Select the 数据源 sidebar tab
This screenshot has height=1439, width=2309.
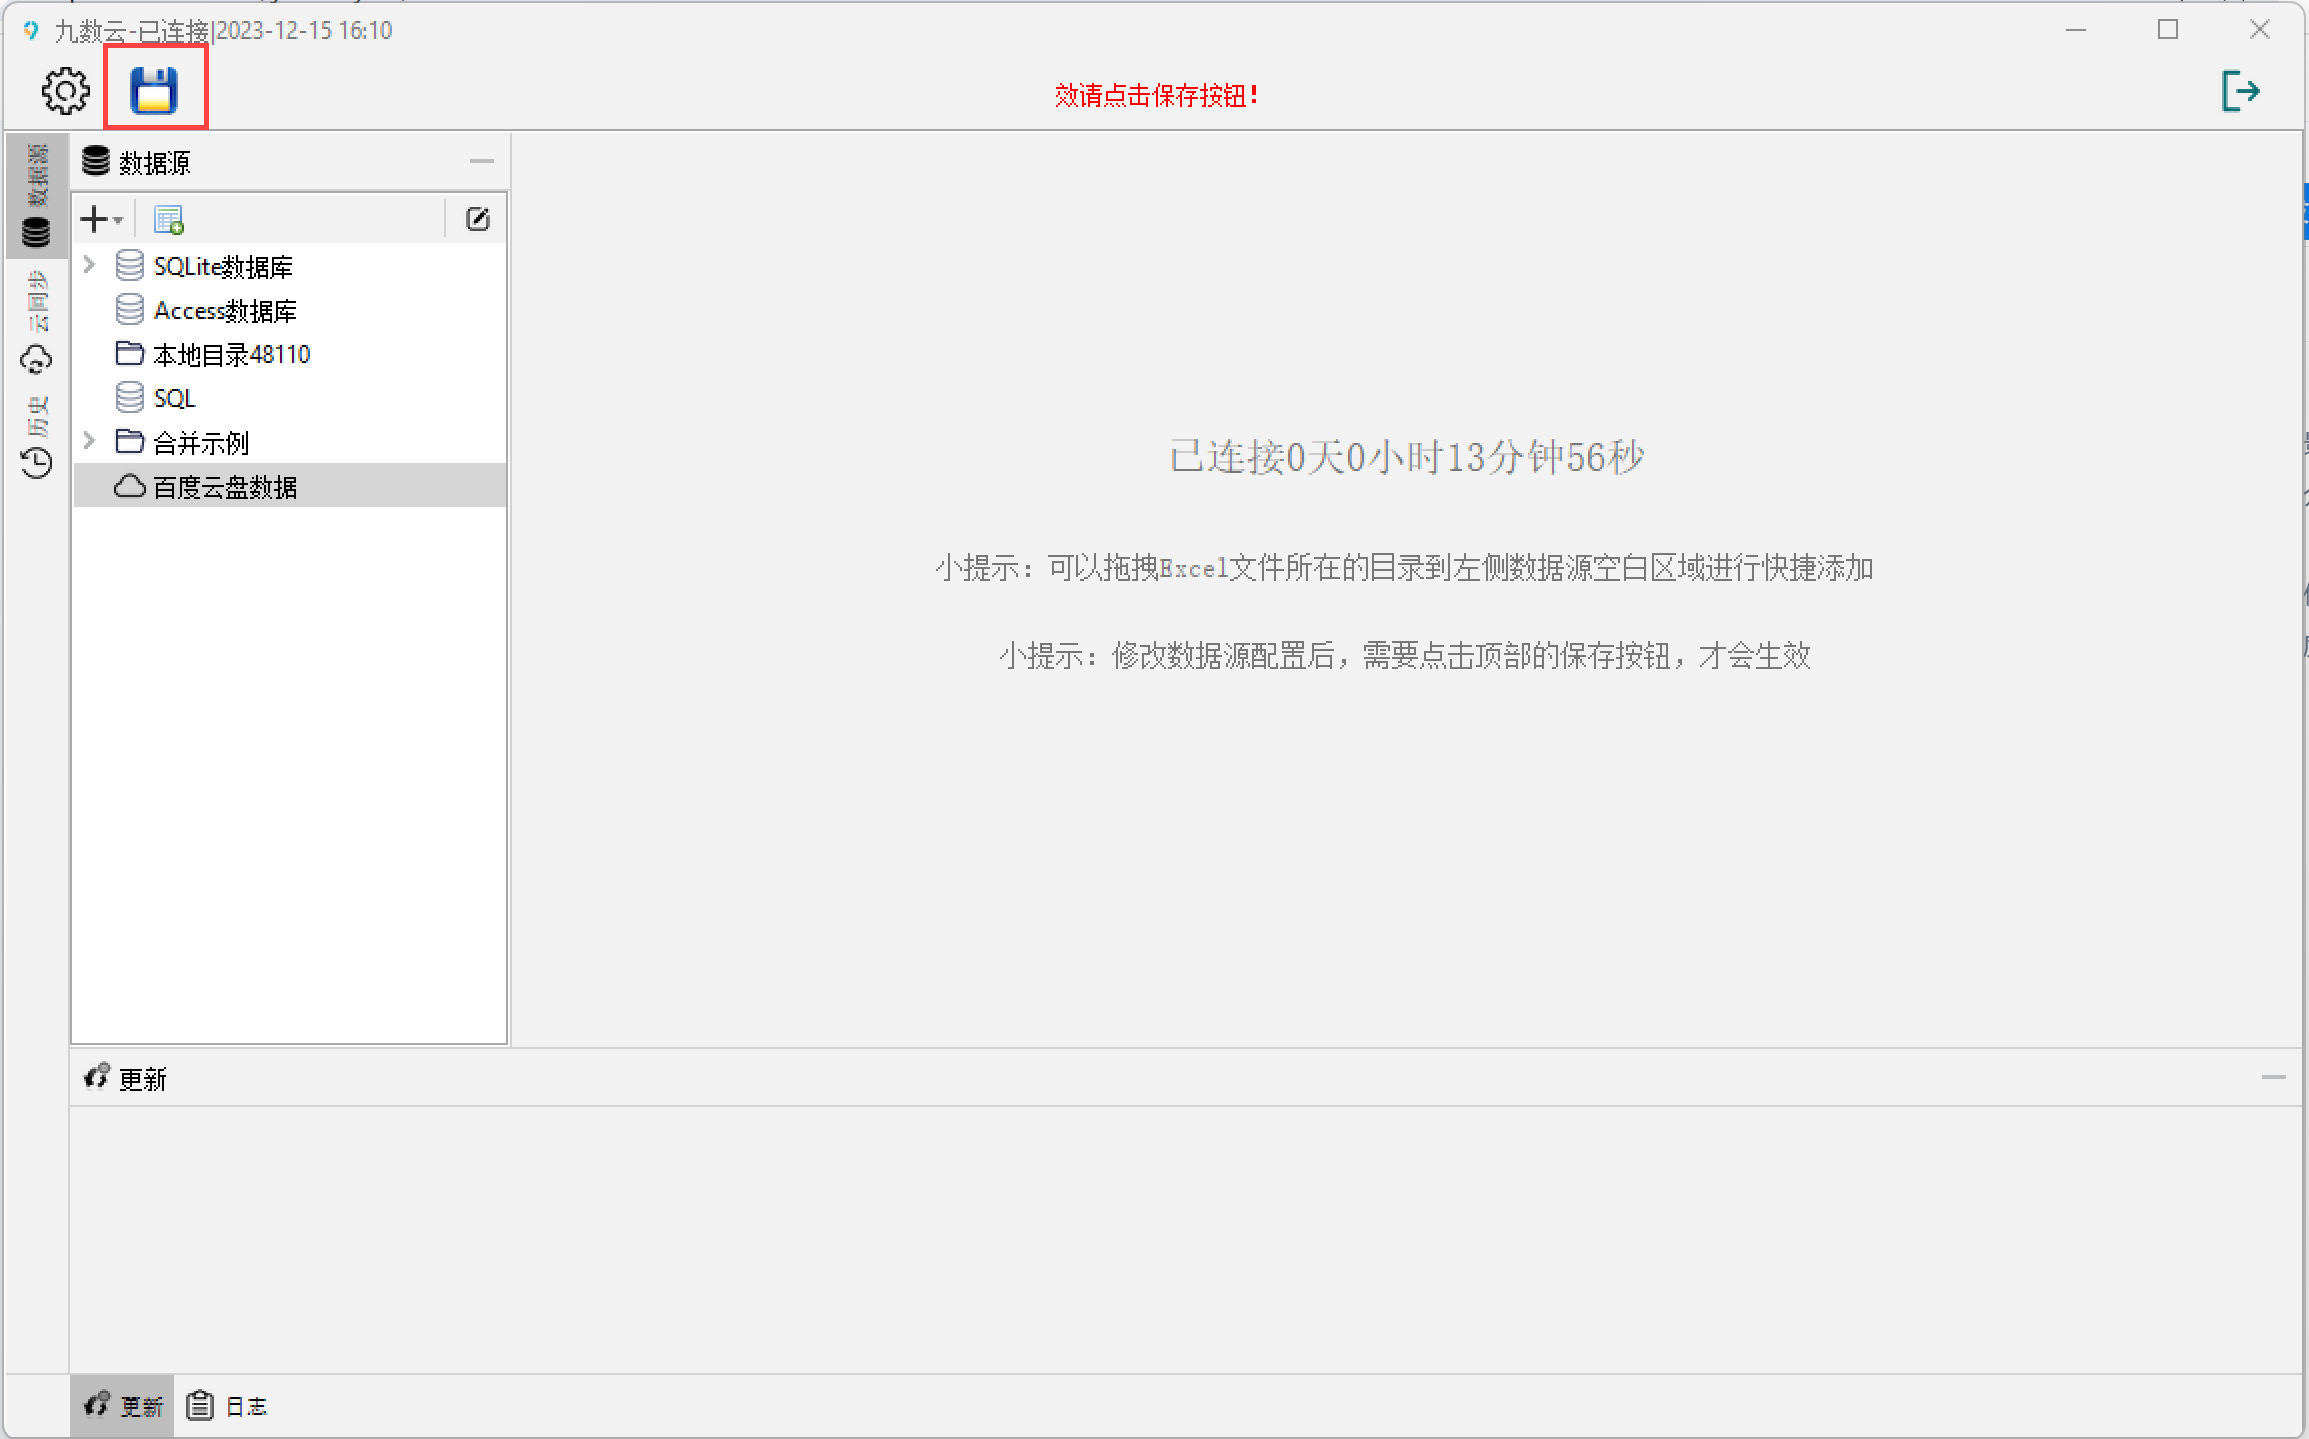[37, 195]
